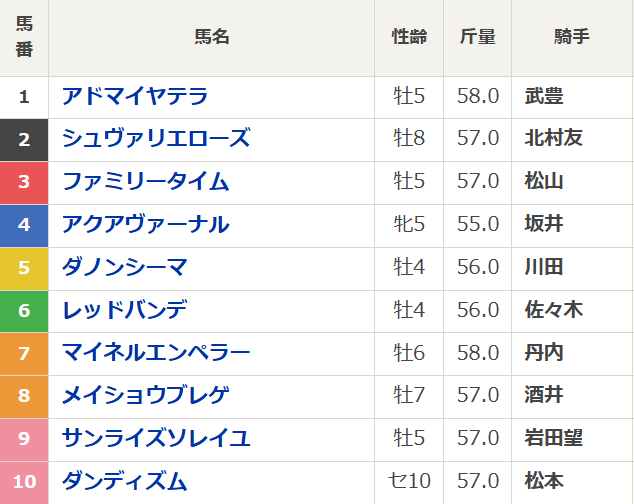Open horse link アドマイヤテラ

pyautogui.click(x=135, y=96)
